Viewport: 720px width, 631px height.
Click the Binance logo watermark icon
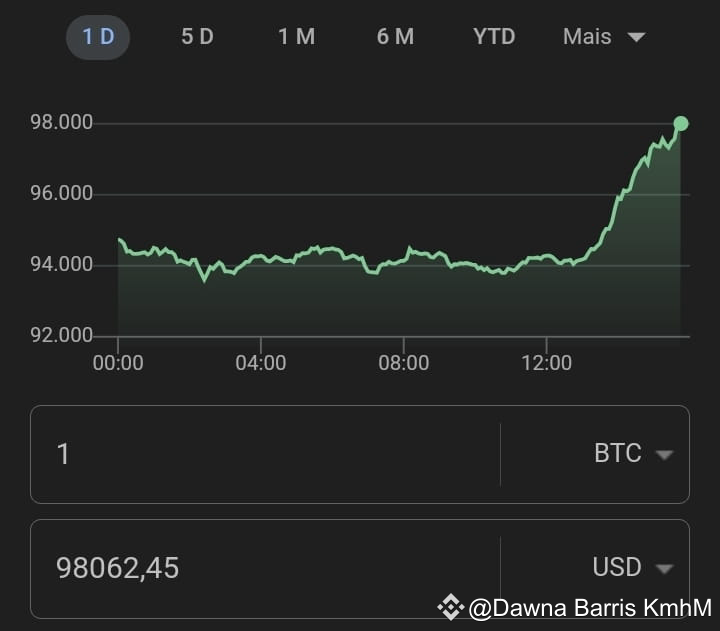click(x=450, y=607)
